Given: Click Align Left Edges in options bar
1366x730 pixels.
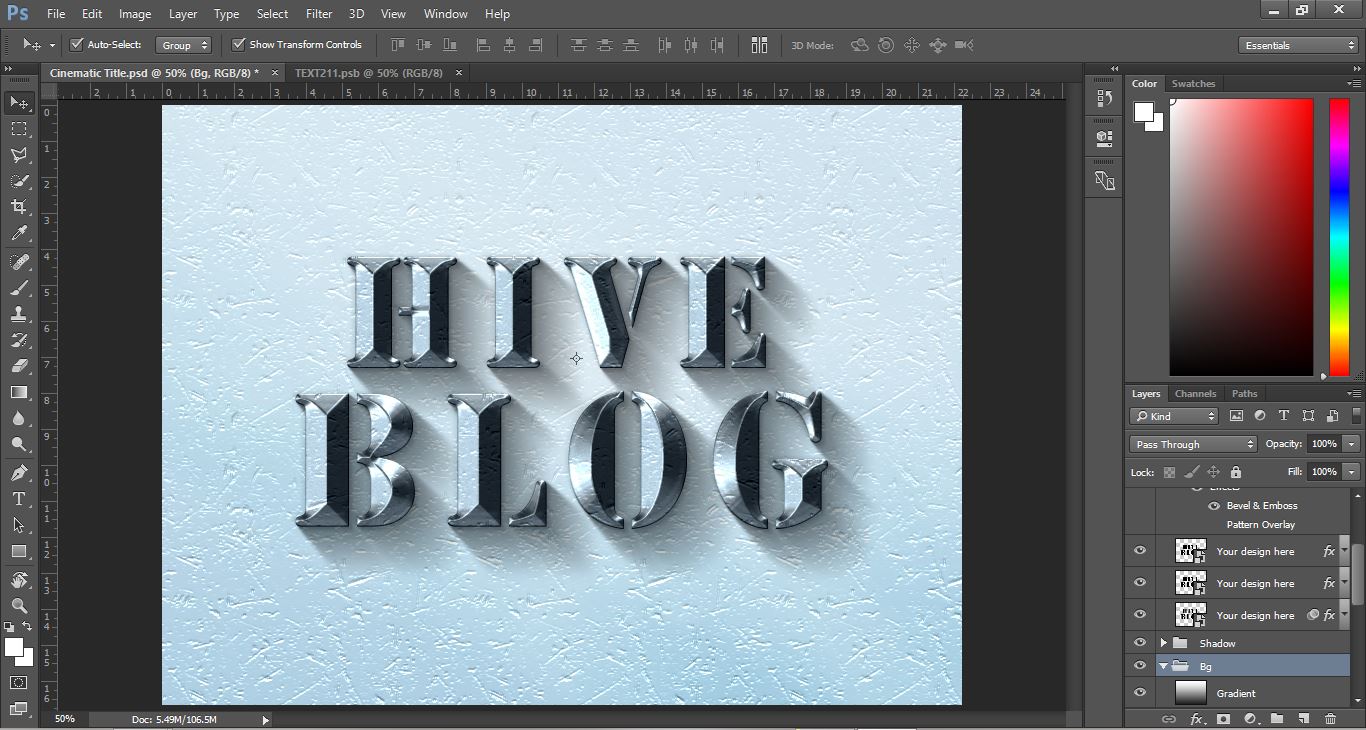Looking at the screenshot, I should point(483,45).
